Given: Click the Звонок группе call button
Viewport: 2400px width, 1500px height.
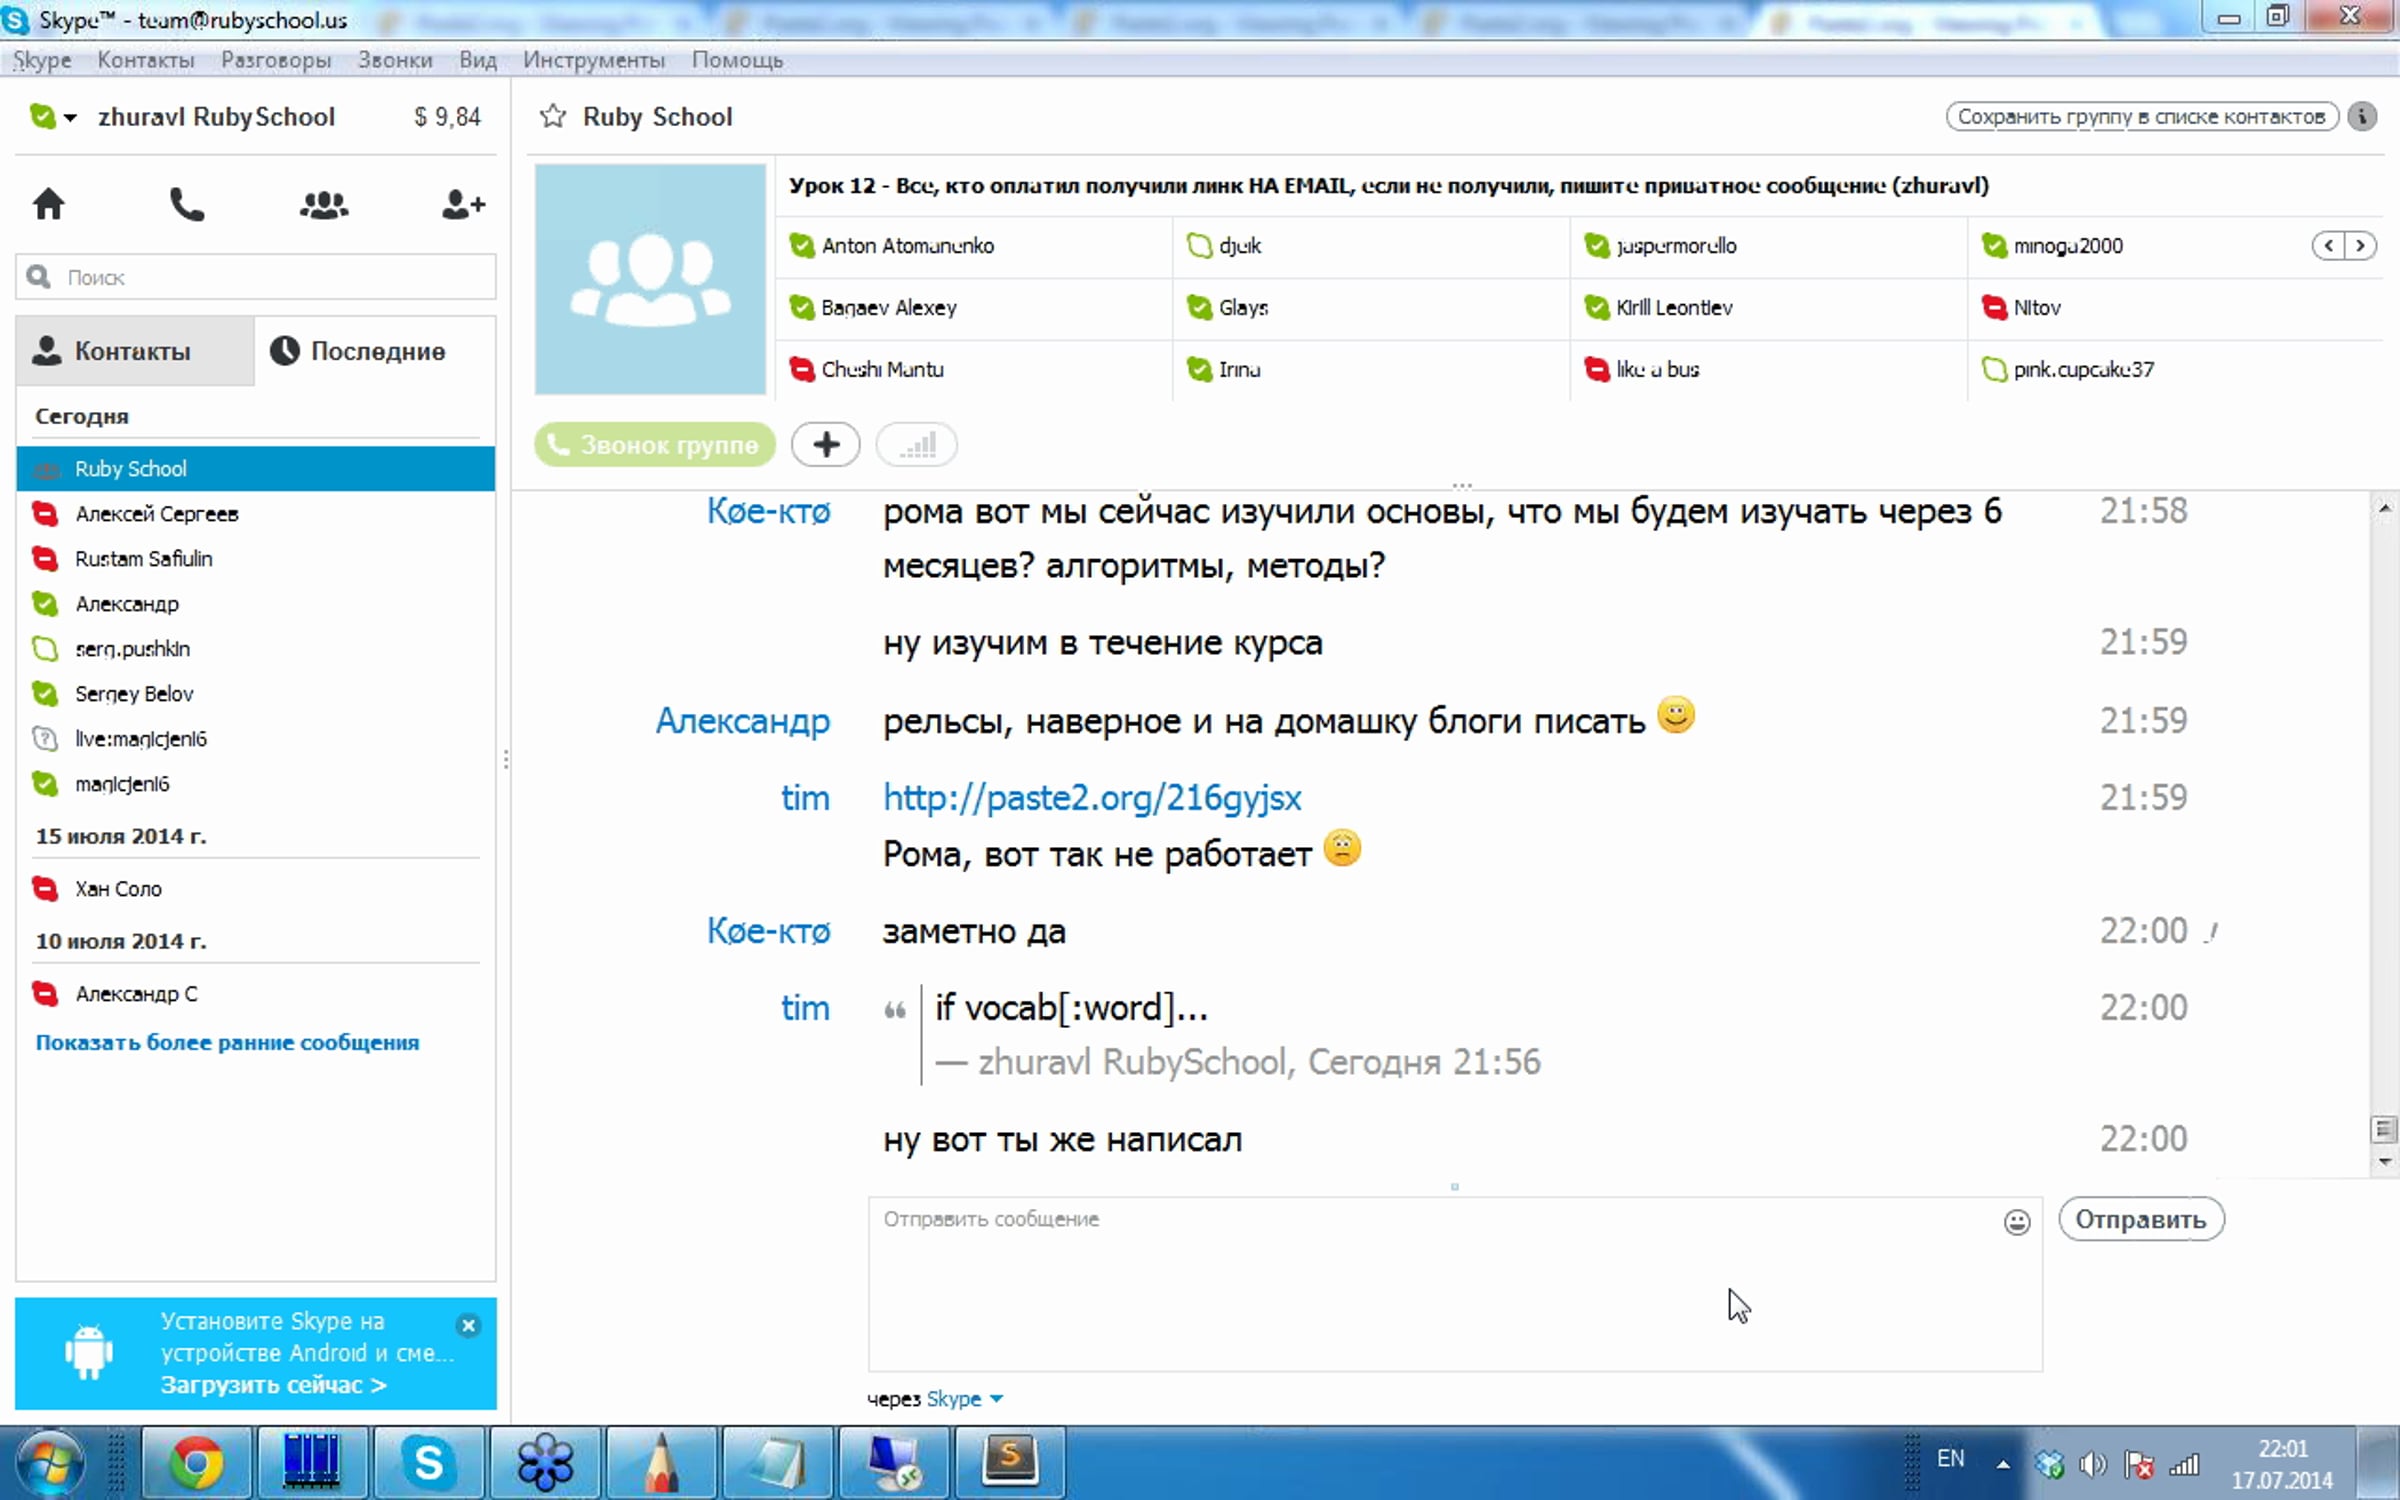Looking at the screenshot, I should (655, 444).
